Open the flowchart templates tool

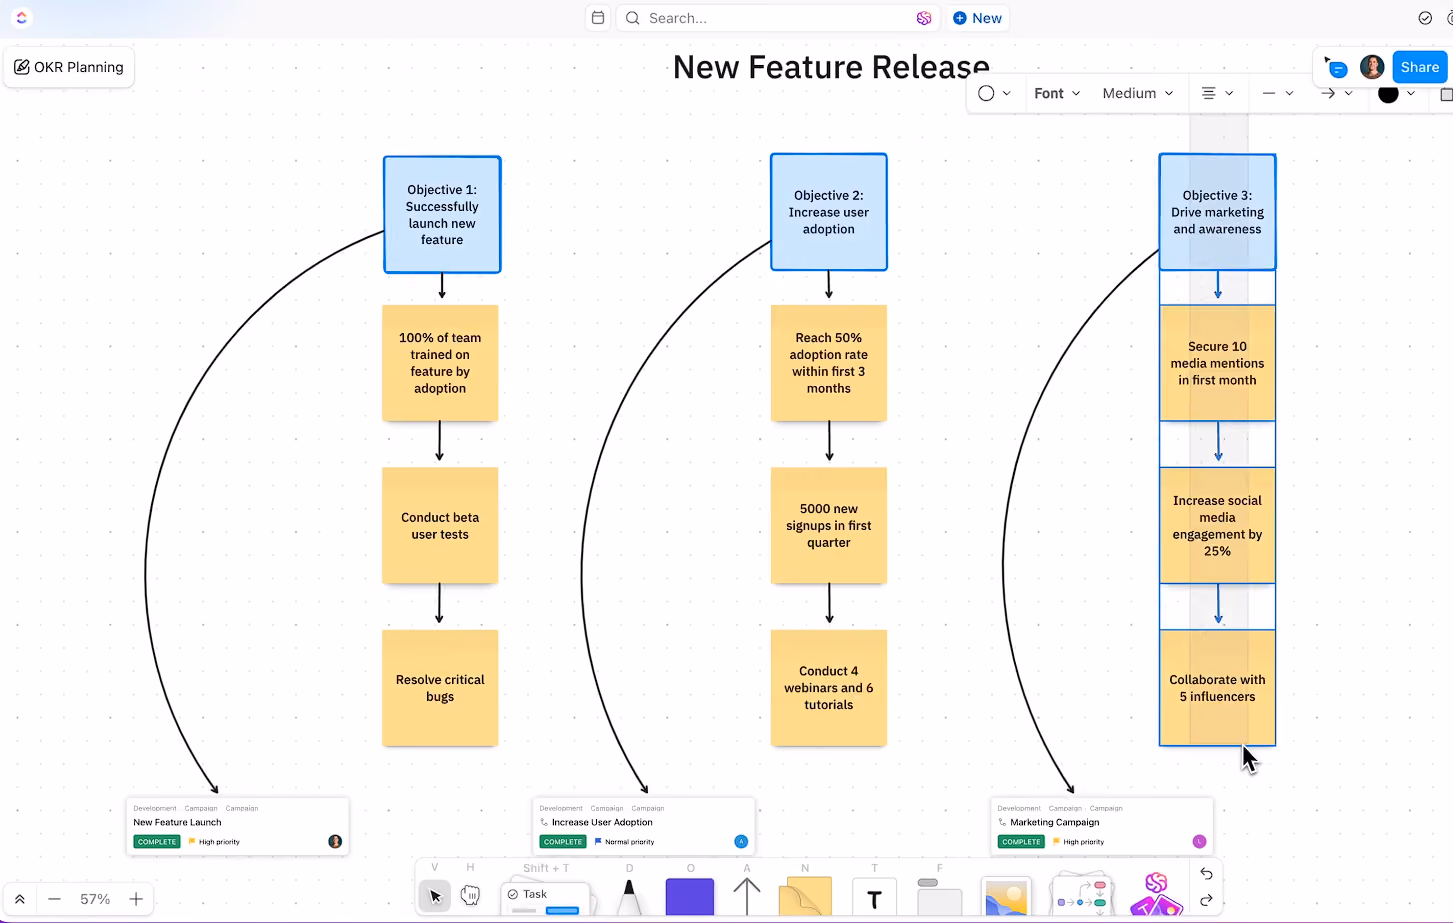coord(1082,894)
